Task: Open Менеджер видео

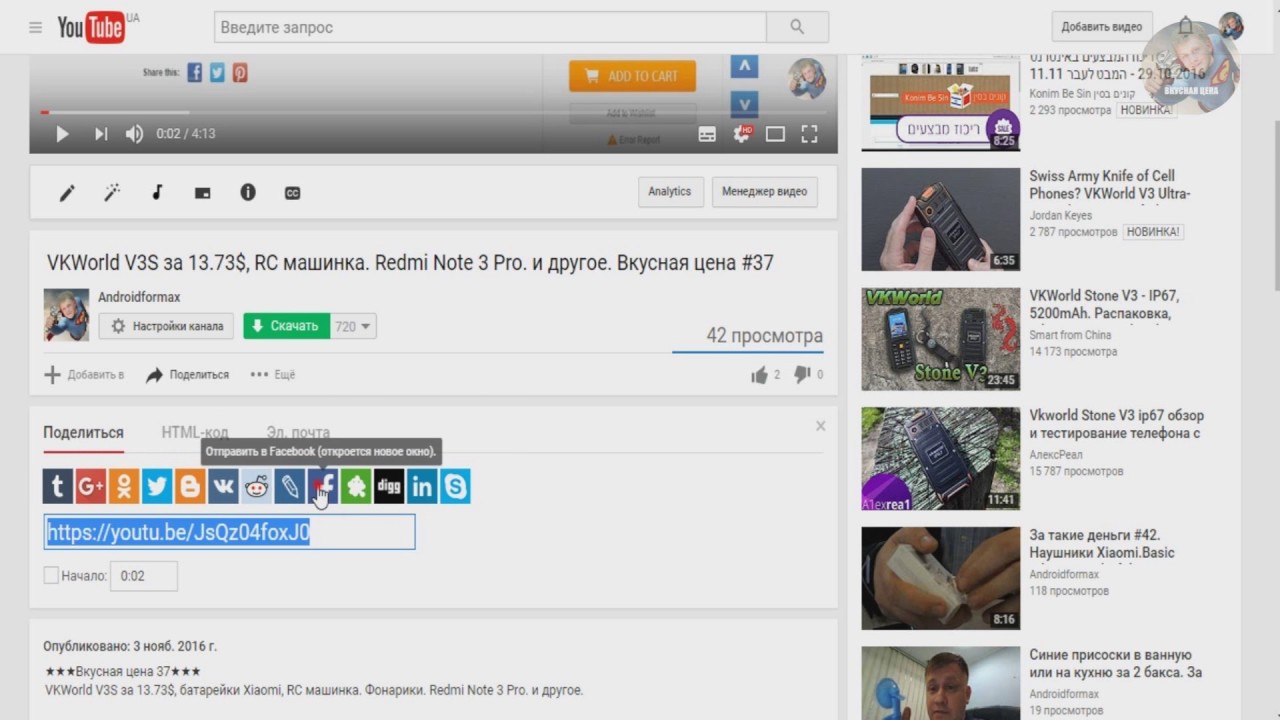Action: pyautogui.click(x=765, y=192)
